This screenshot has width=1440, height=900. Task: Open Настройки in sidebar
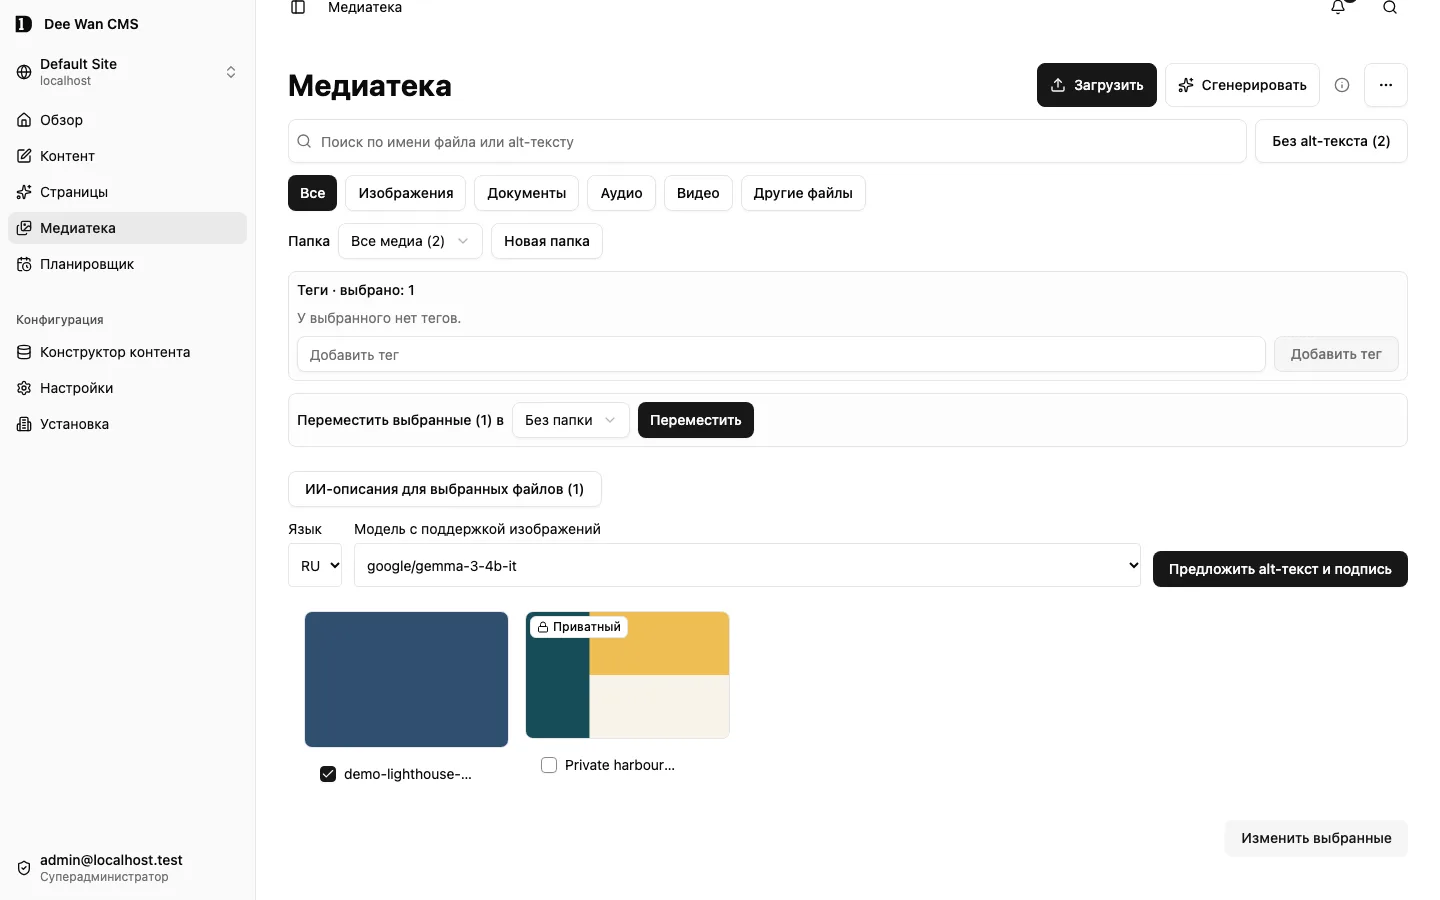click(128, 388)
